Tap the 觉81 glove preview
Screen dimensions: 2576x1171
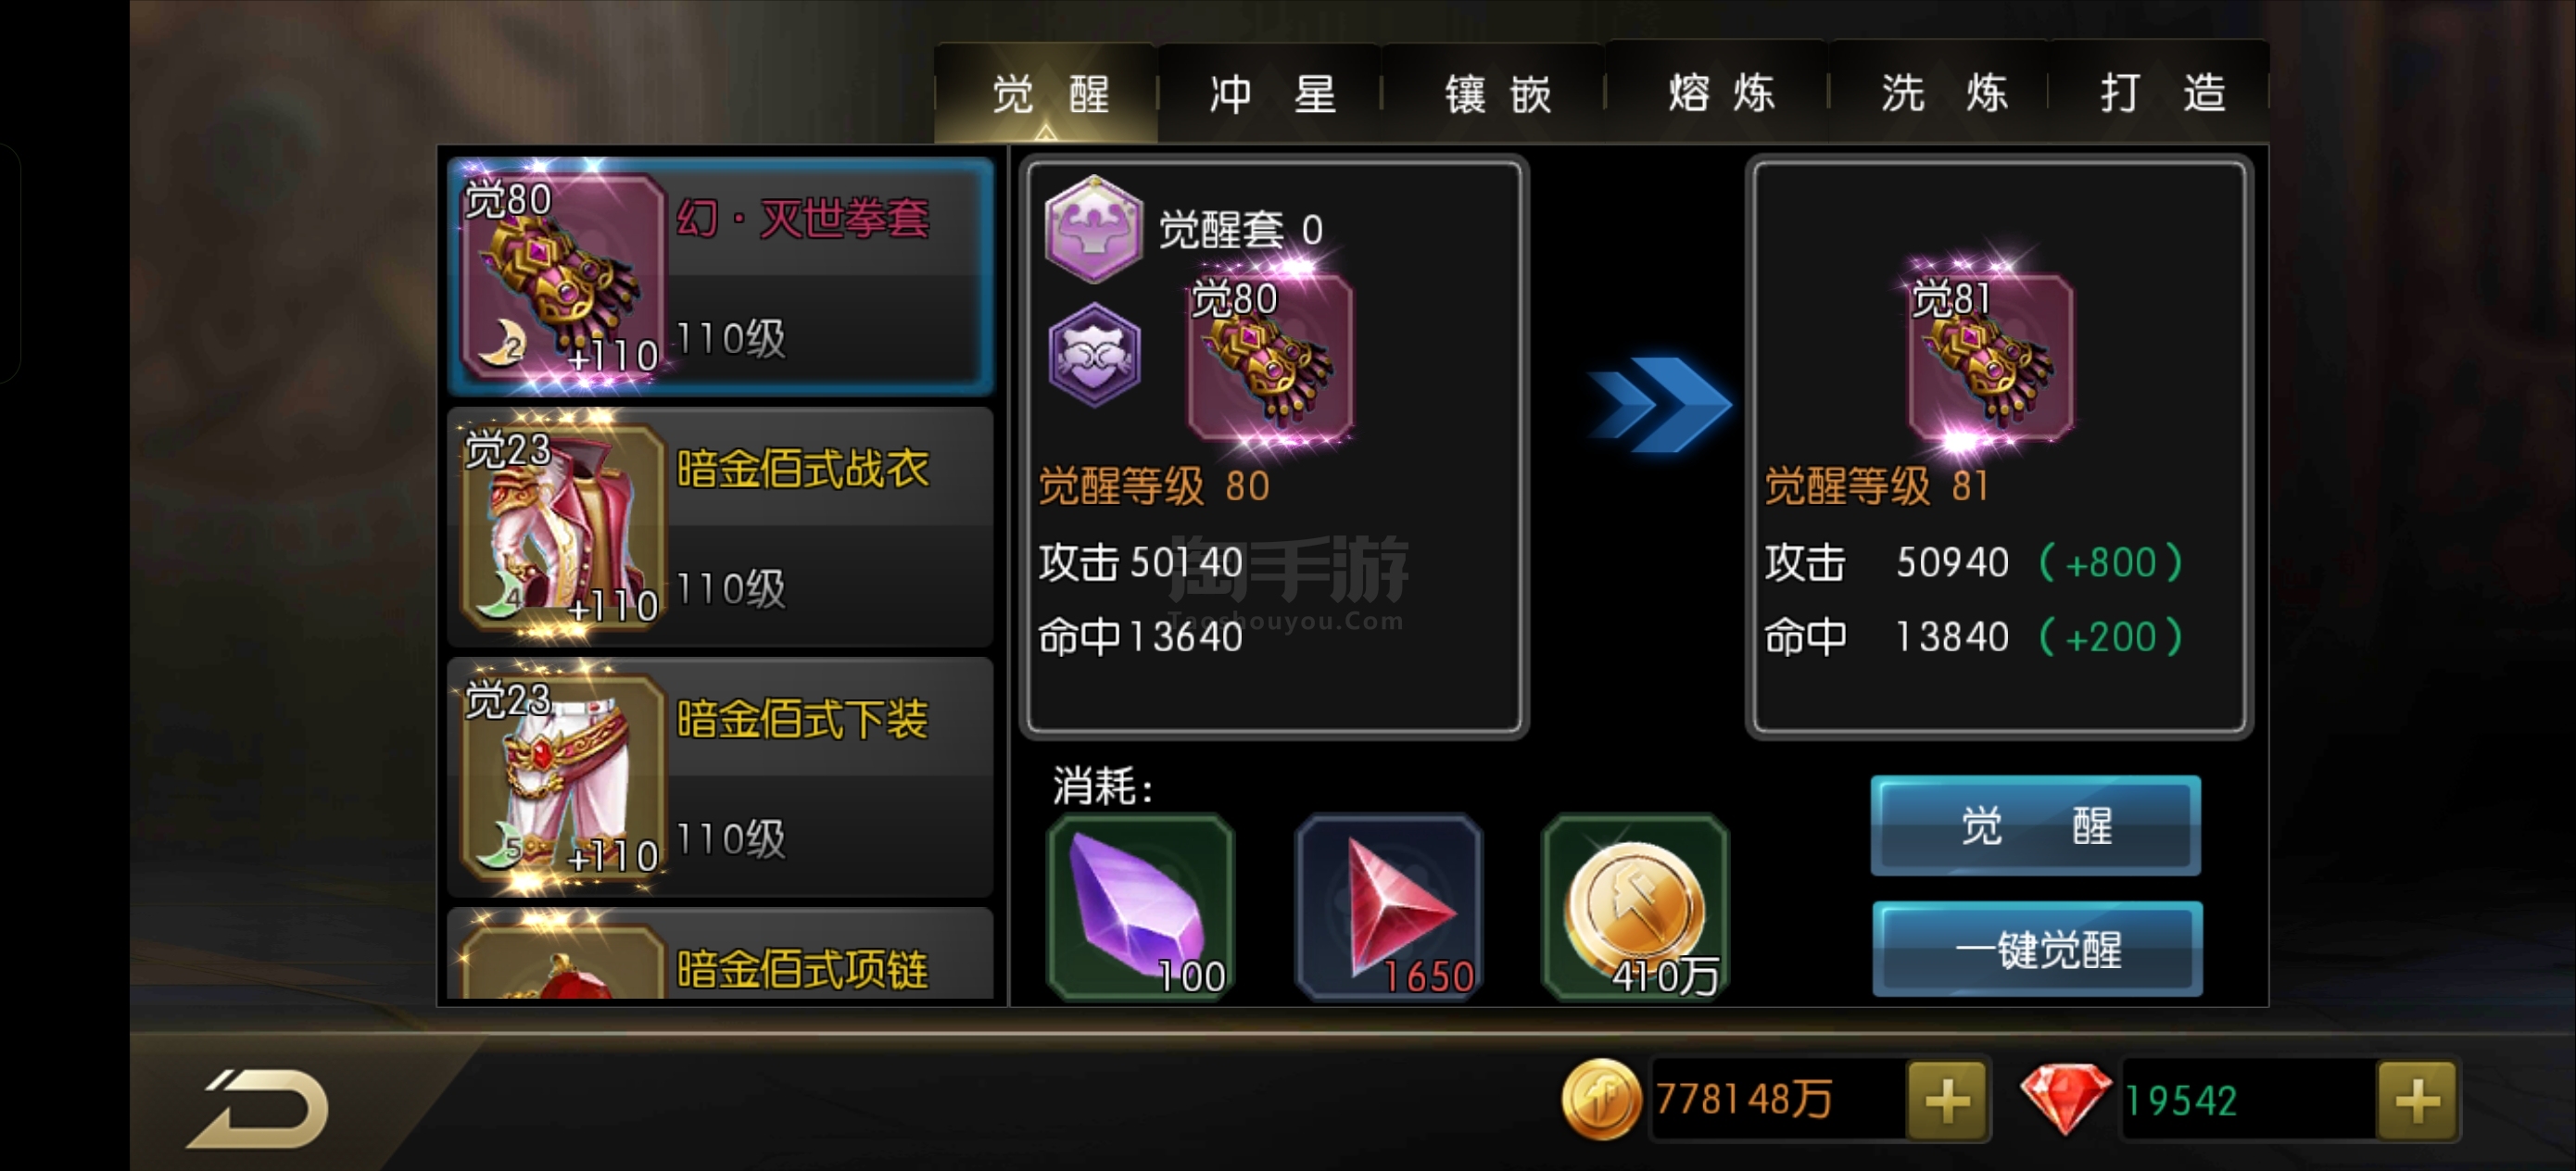tap(1990, 357)
